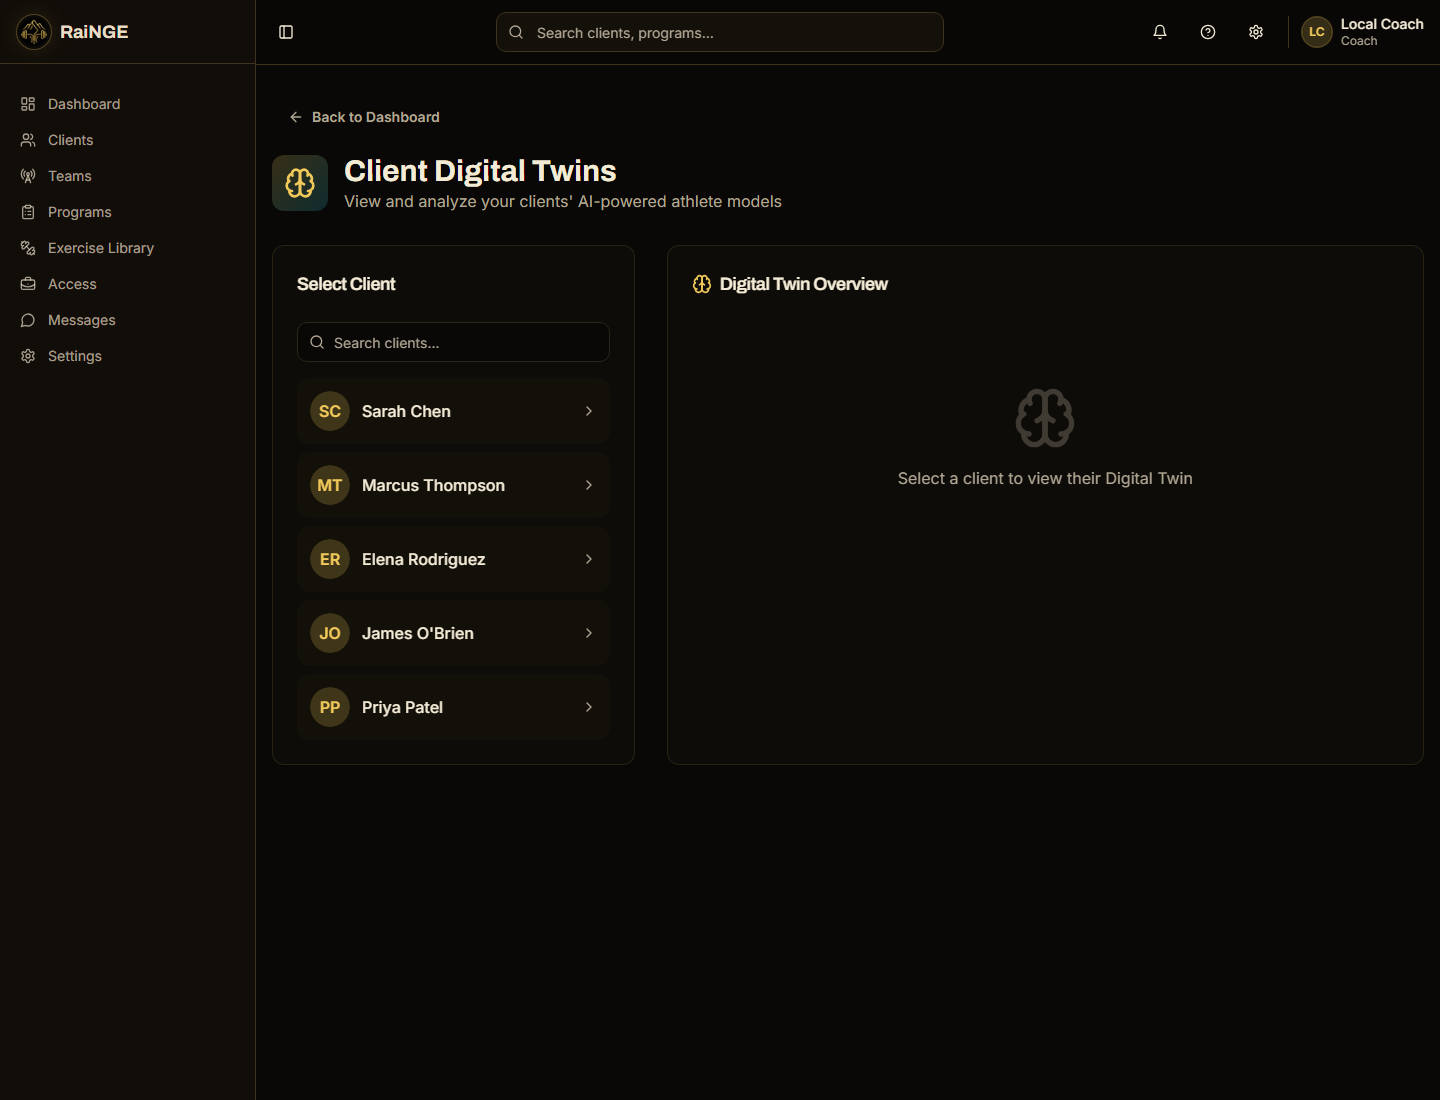Focus the Search clients field
The height and width of the screenshot is (1100, 1440).
tap(453, 342)
